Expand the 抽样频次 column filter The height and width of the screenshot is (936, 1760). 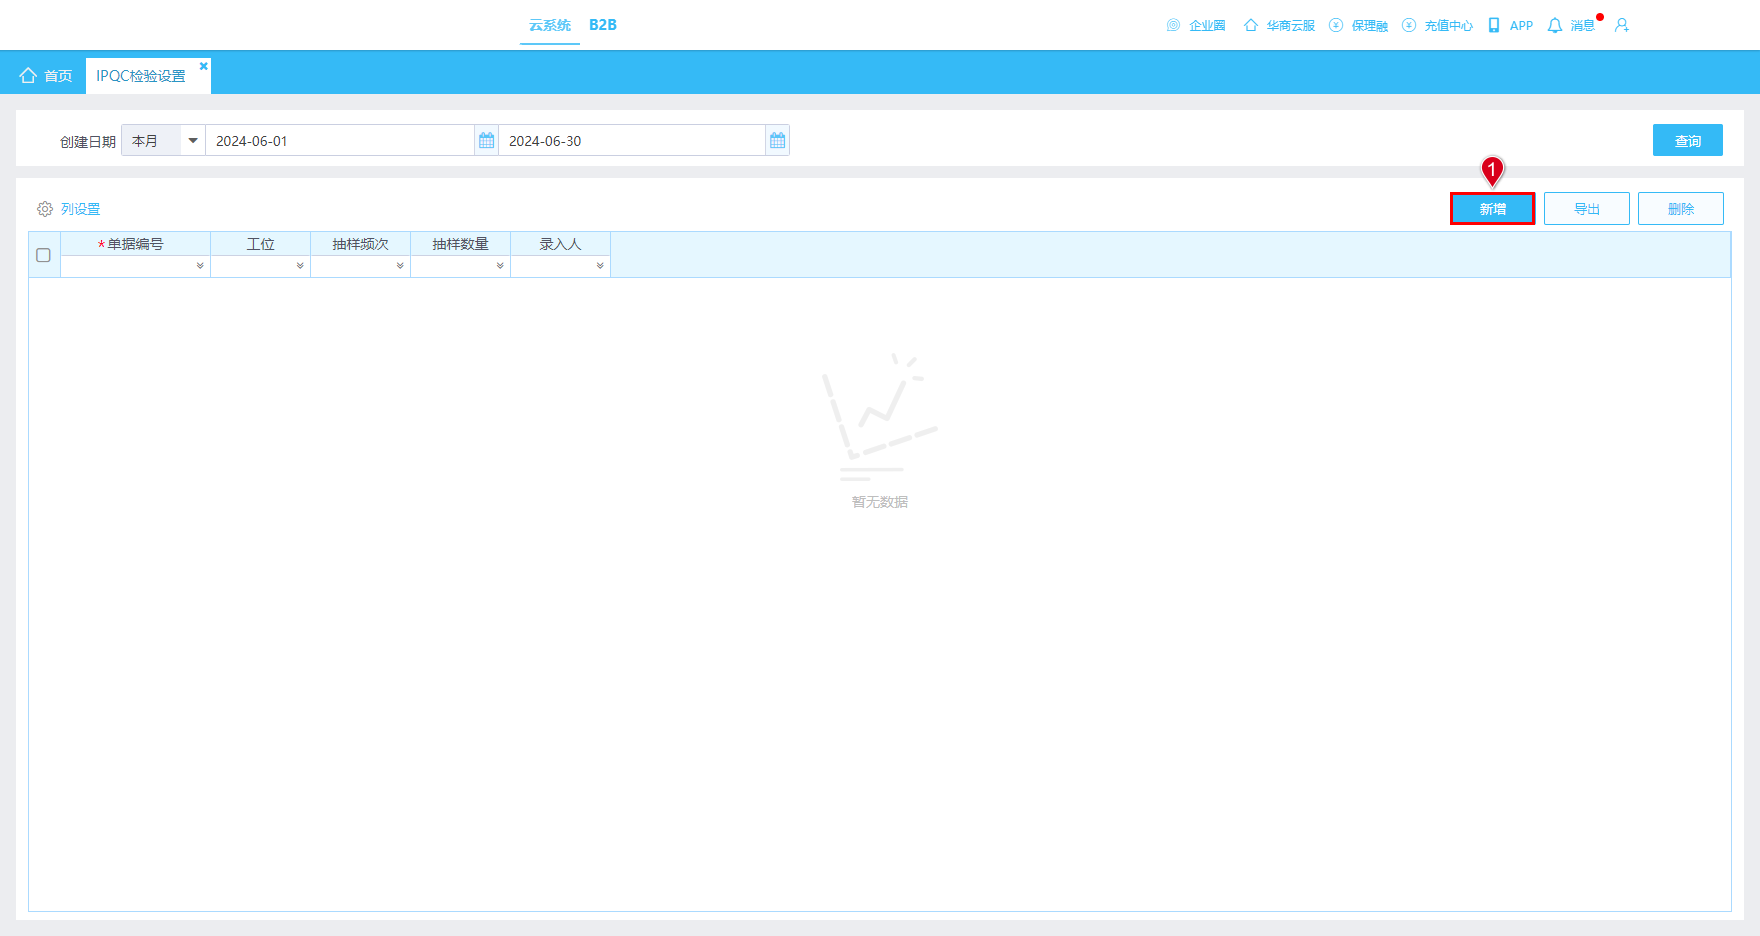pos(400,266)
